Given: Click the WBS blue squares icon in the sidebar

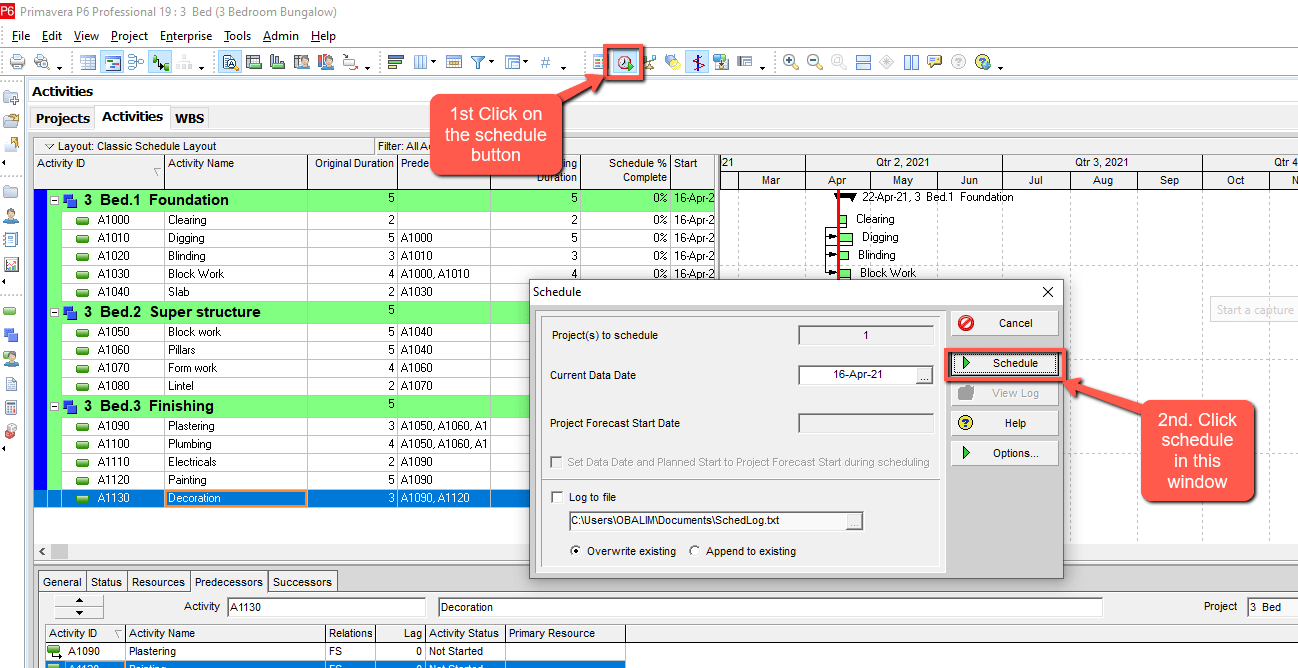Looking at the screenshot, I should 11,334.
